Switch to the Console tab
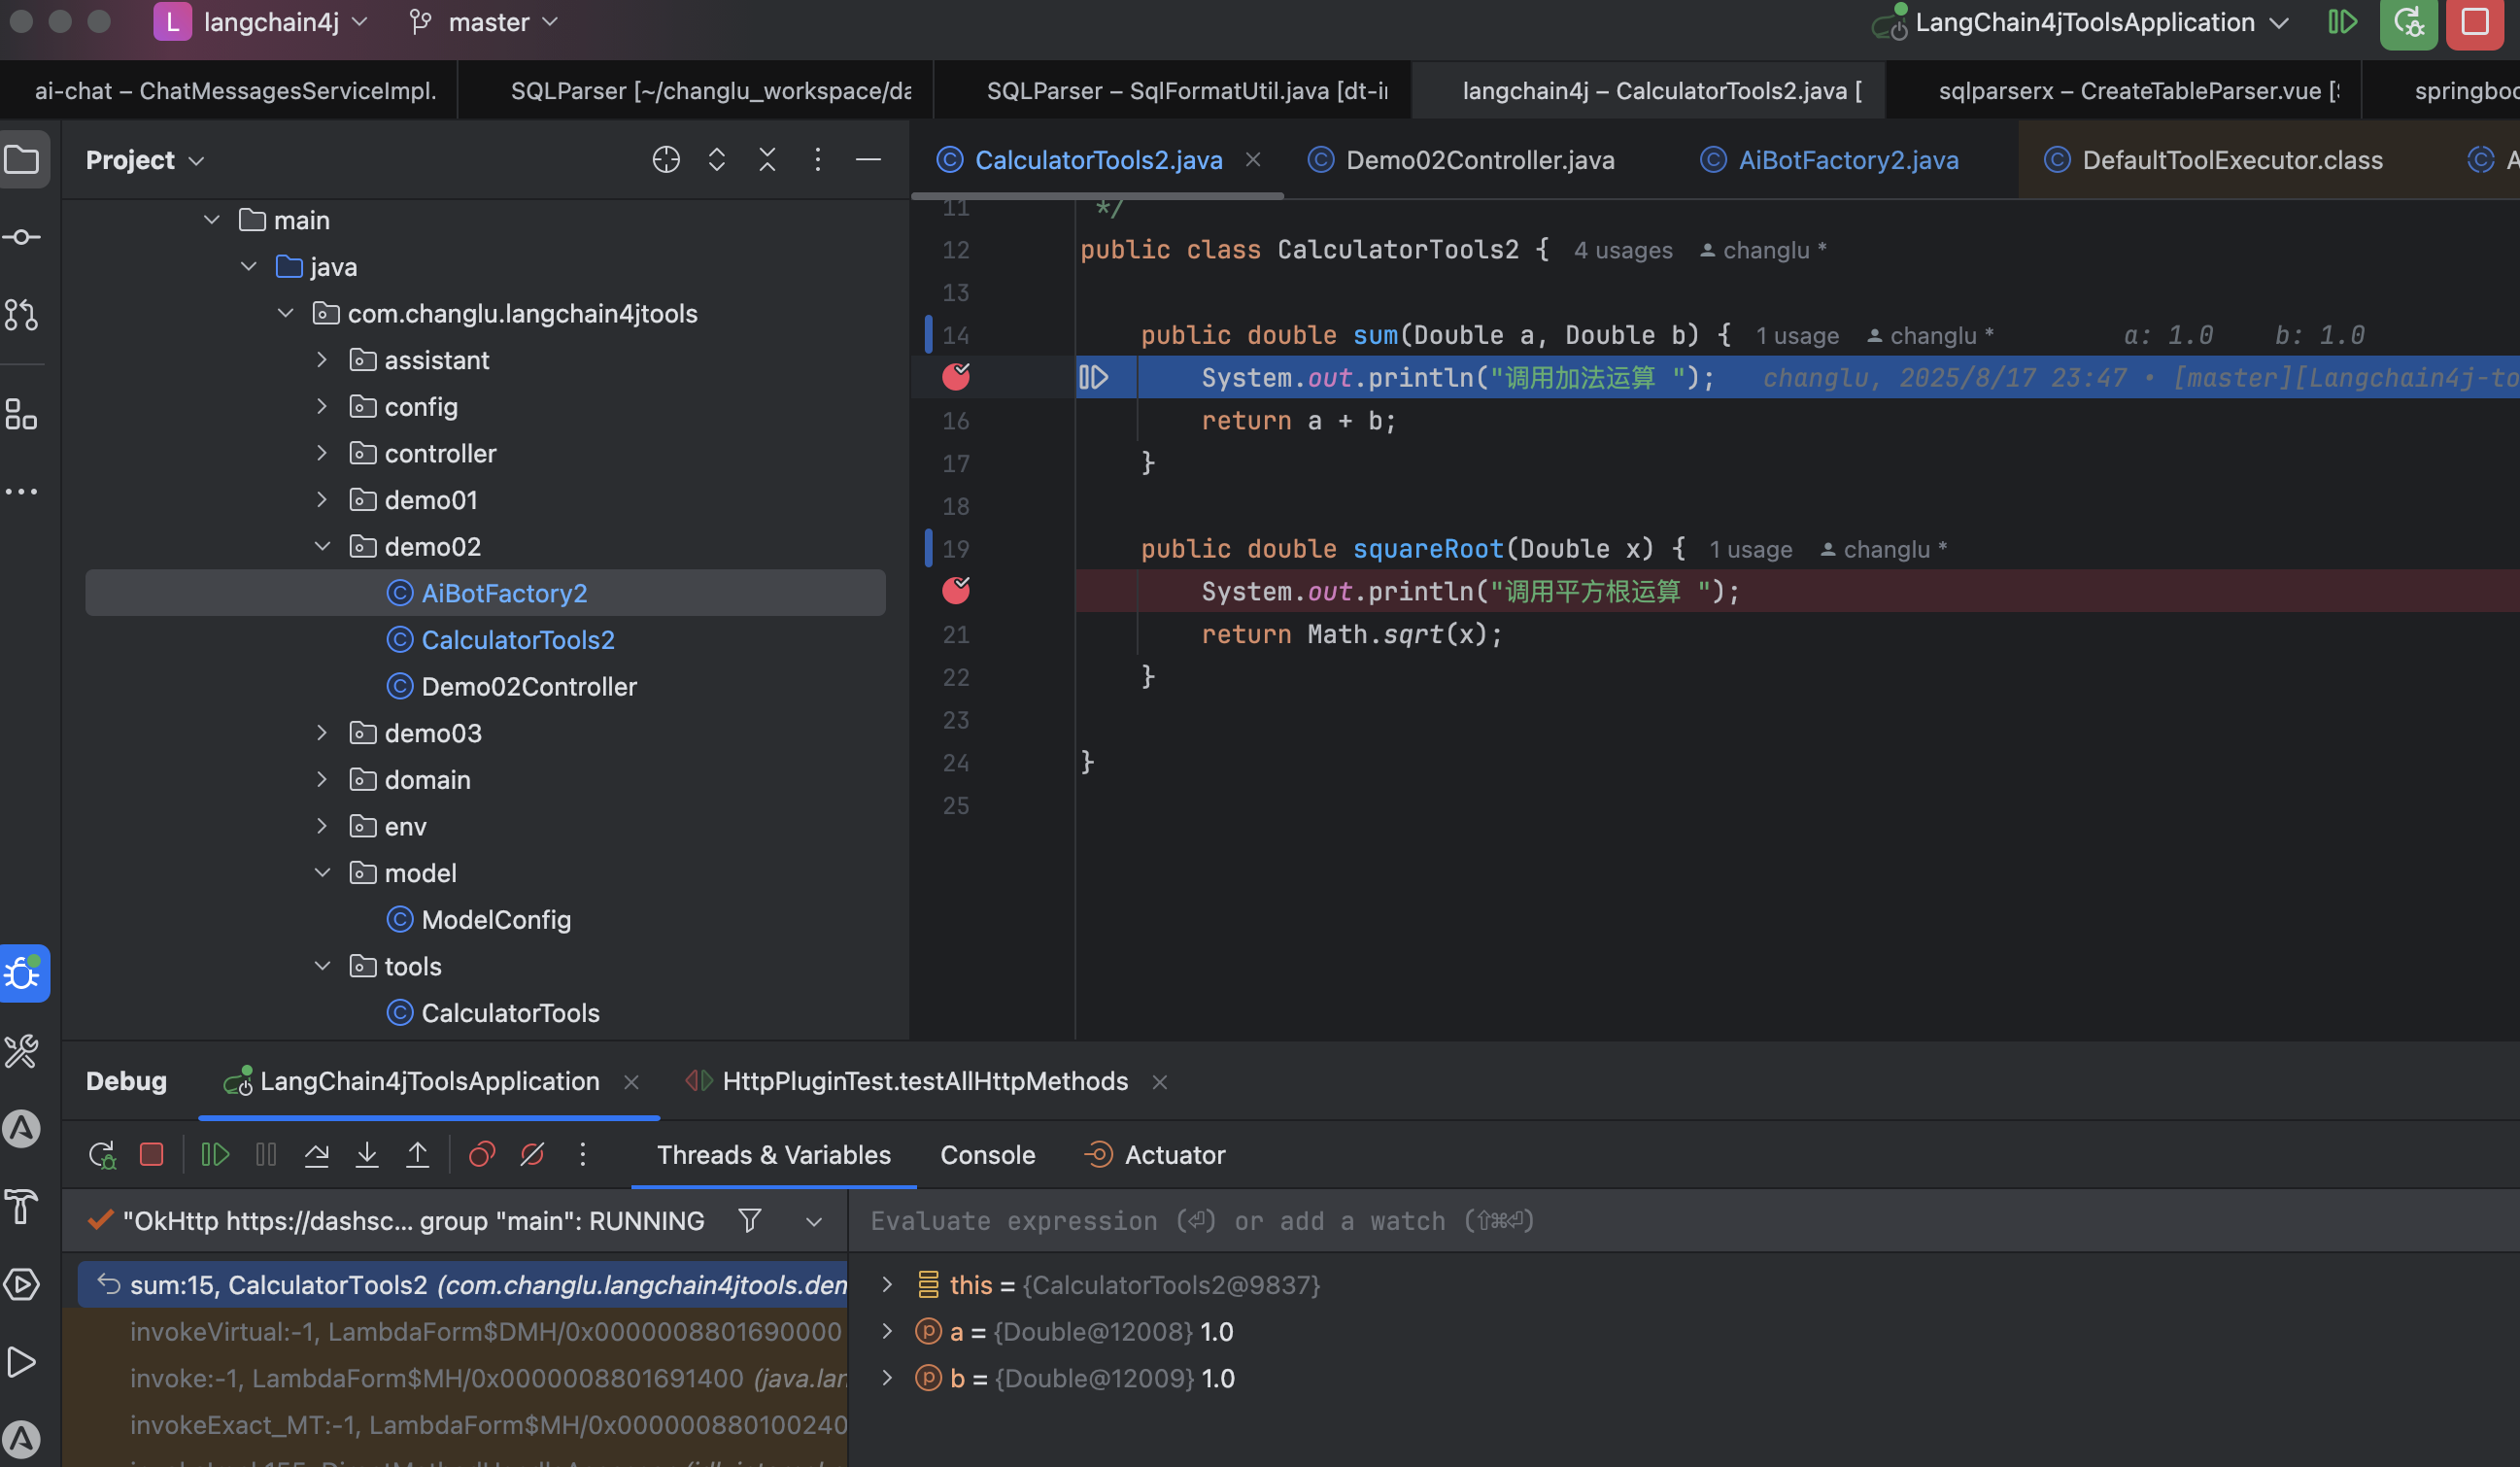The width and height of the screenshot is (2520, 1467). click(x=987, y=1155)
